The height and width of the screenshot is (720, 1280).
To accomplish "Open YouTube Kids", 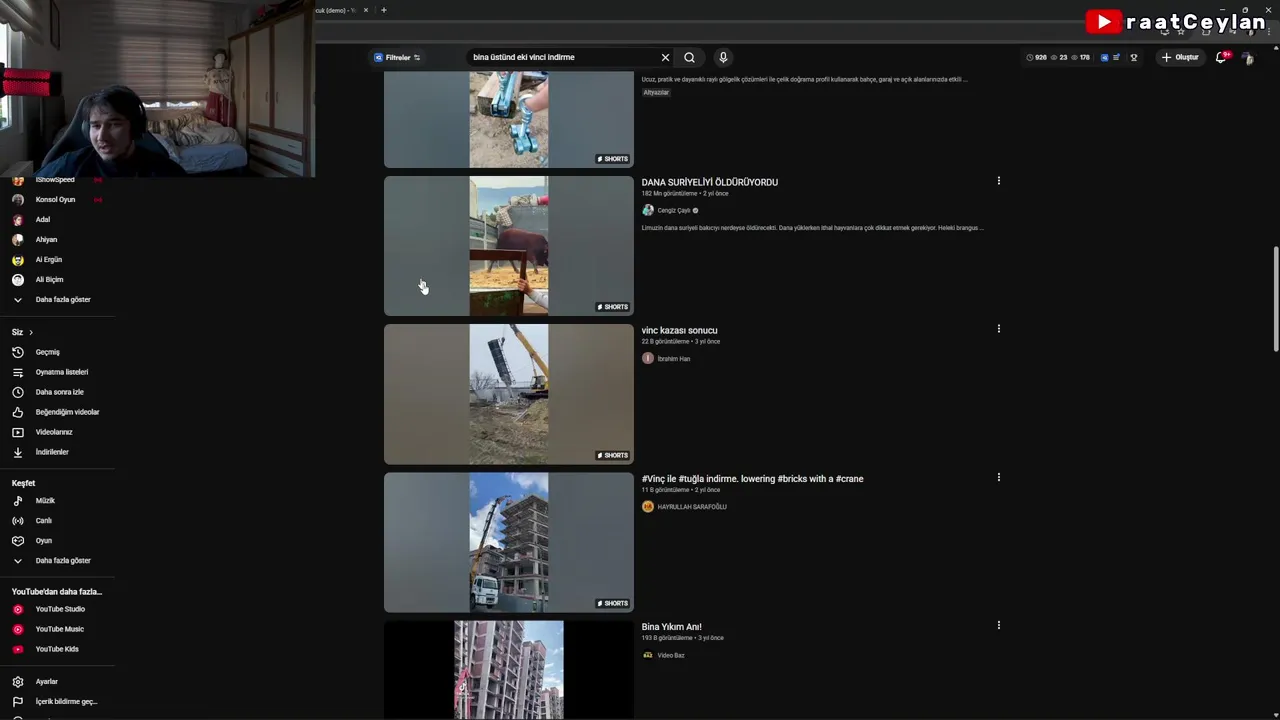I will [x=57, y=649].
